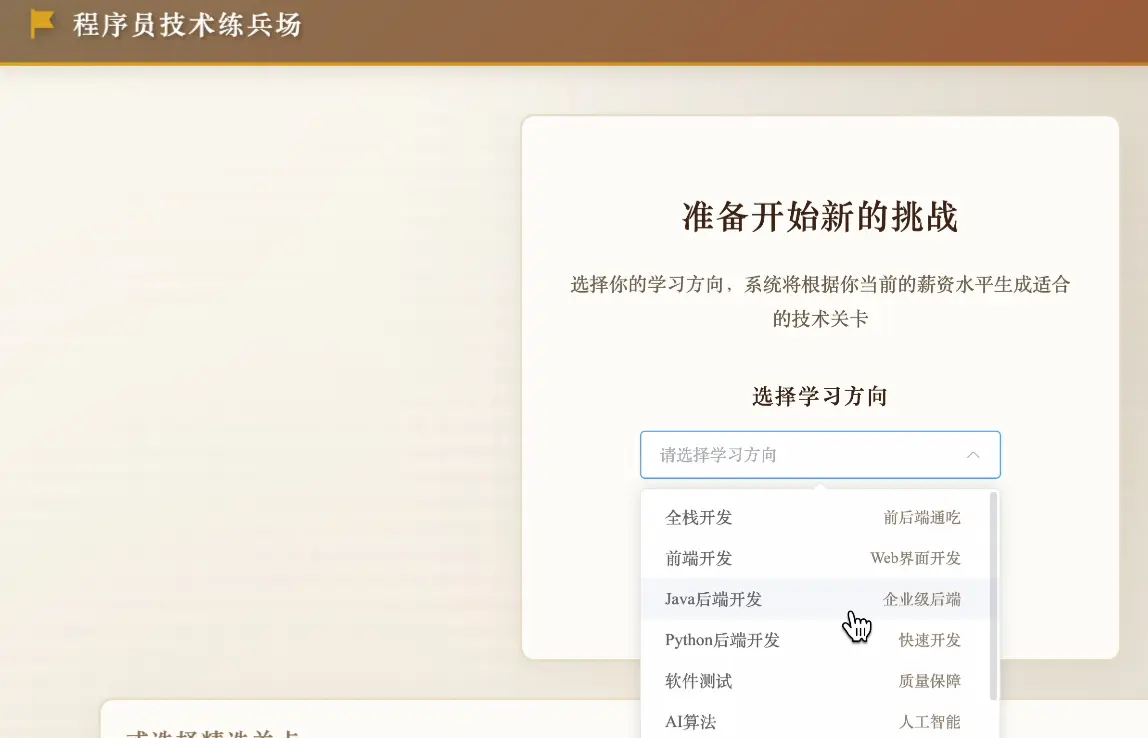Click the 前后端通吃 description label
The image size is (1148, 738).
click(x=922, y=517)
